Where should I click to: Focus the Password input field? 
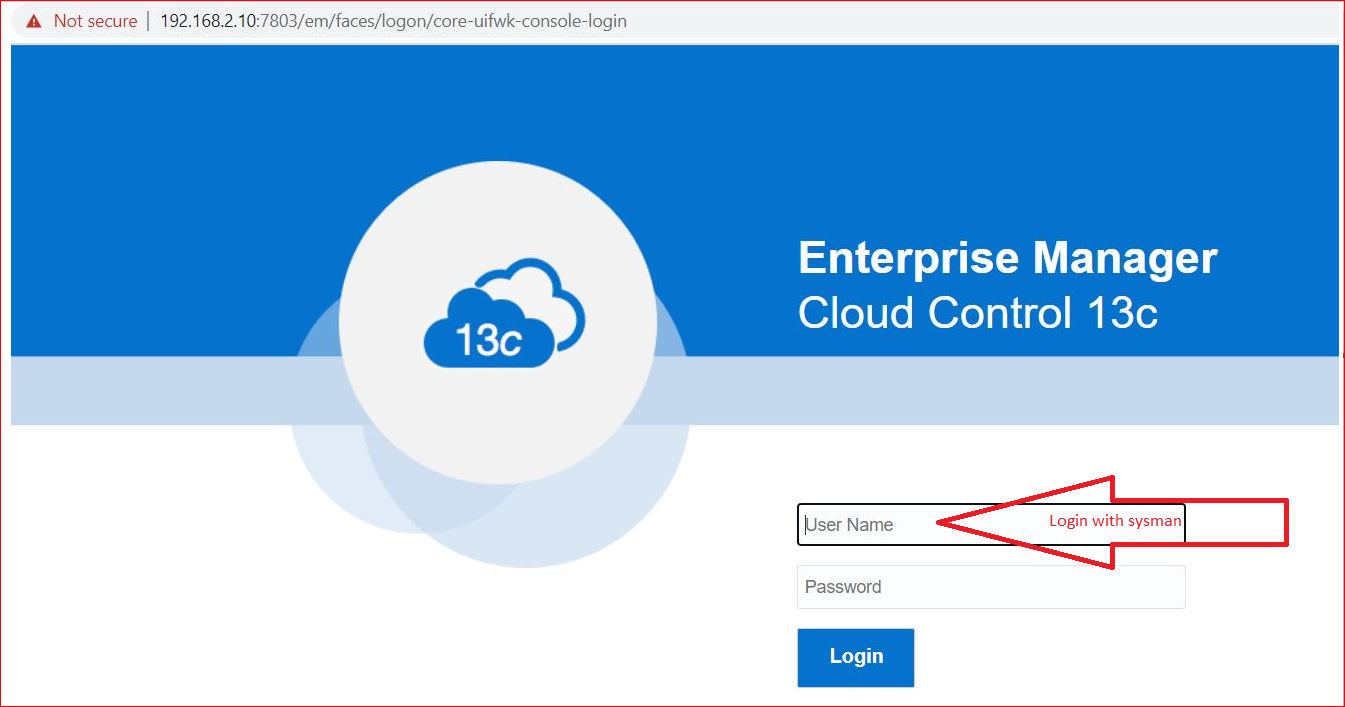(x=990, y=587)
